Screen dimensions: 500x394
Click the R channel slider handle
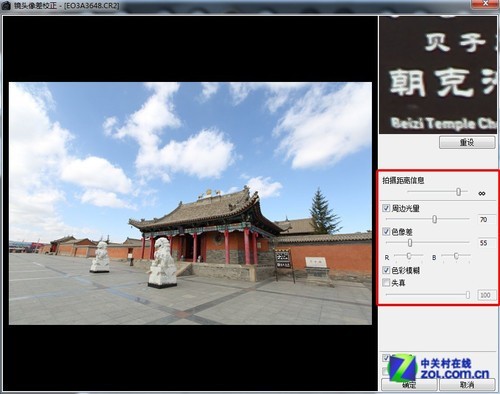pos(409,256)
